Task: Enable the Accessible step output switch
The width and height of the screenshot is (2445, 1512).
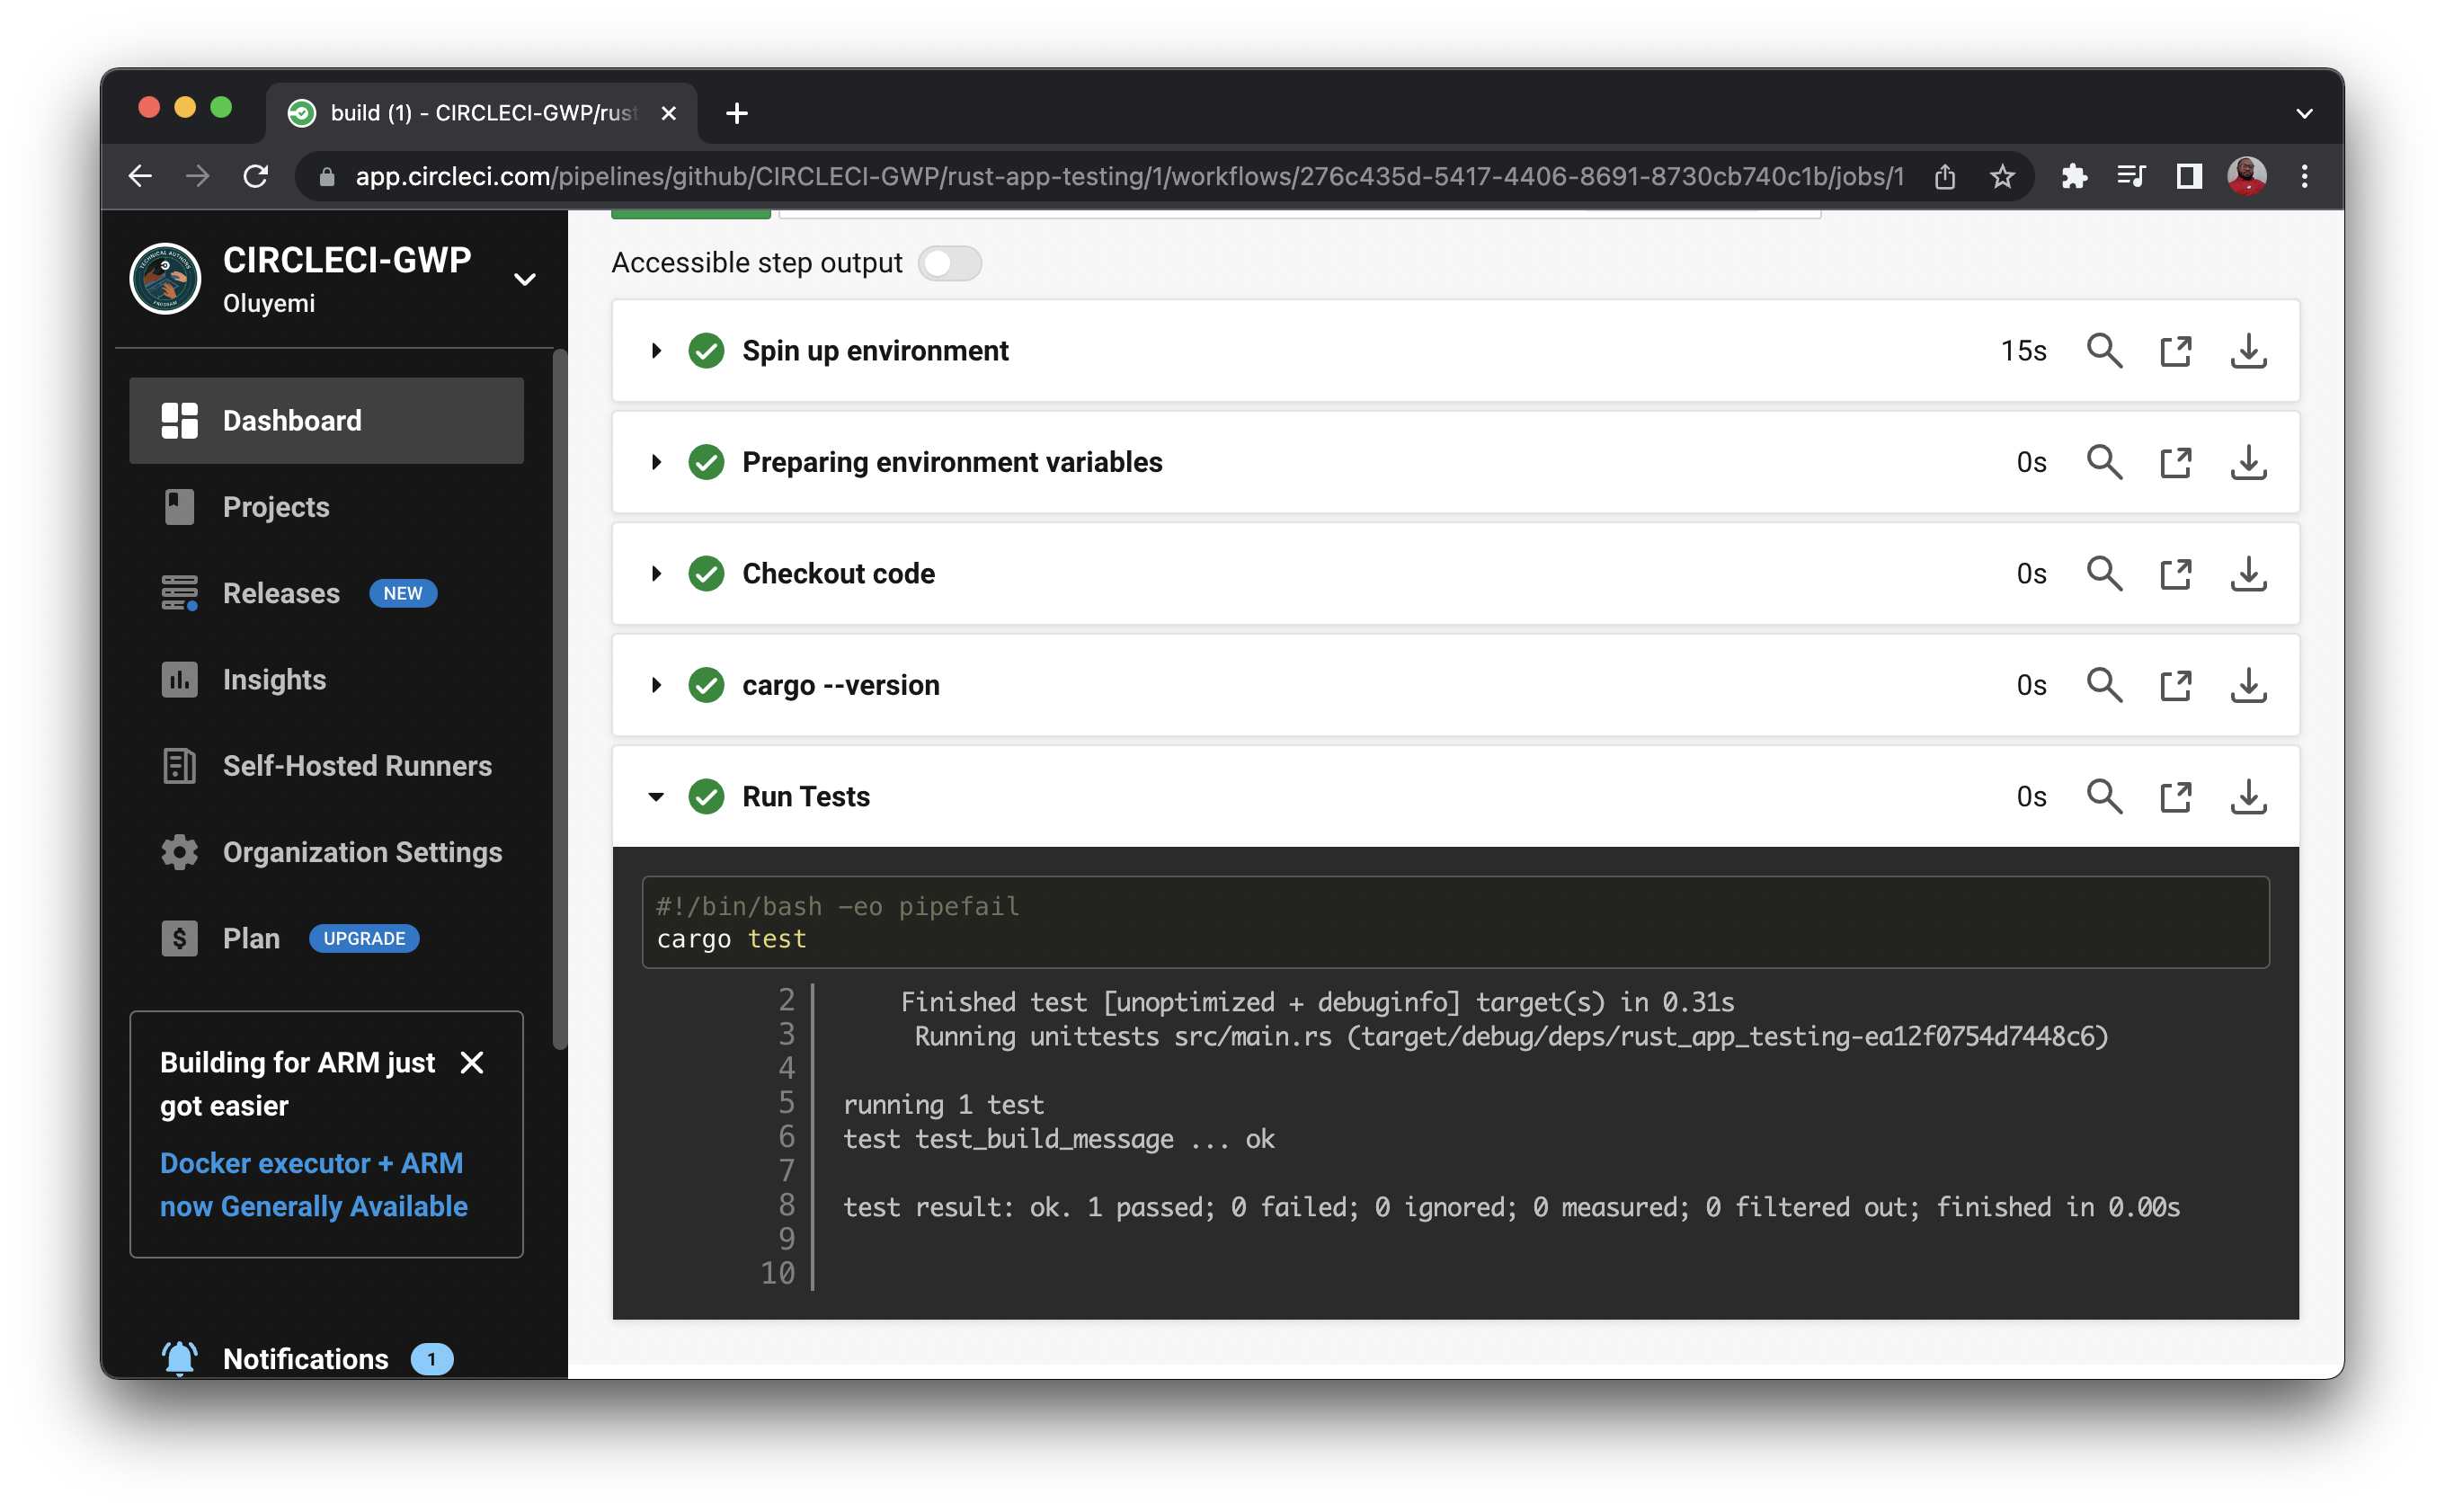Action: click(949, 264)
